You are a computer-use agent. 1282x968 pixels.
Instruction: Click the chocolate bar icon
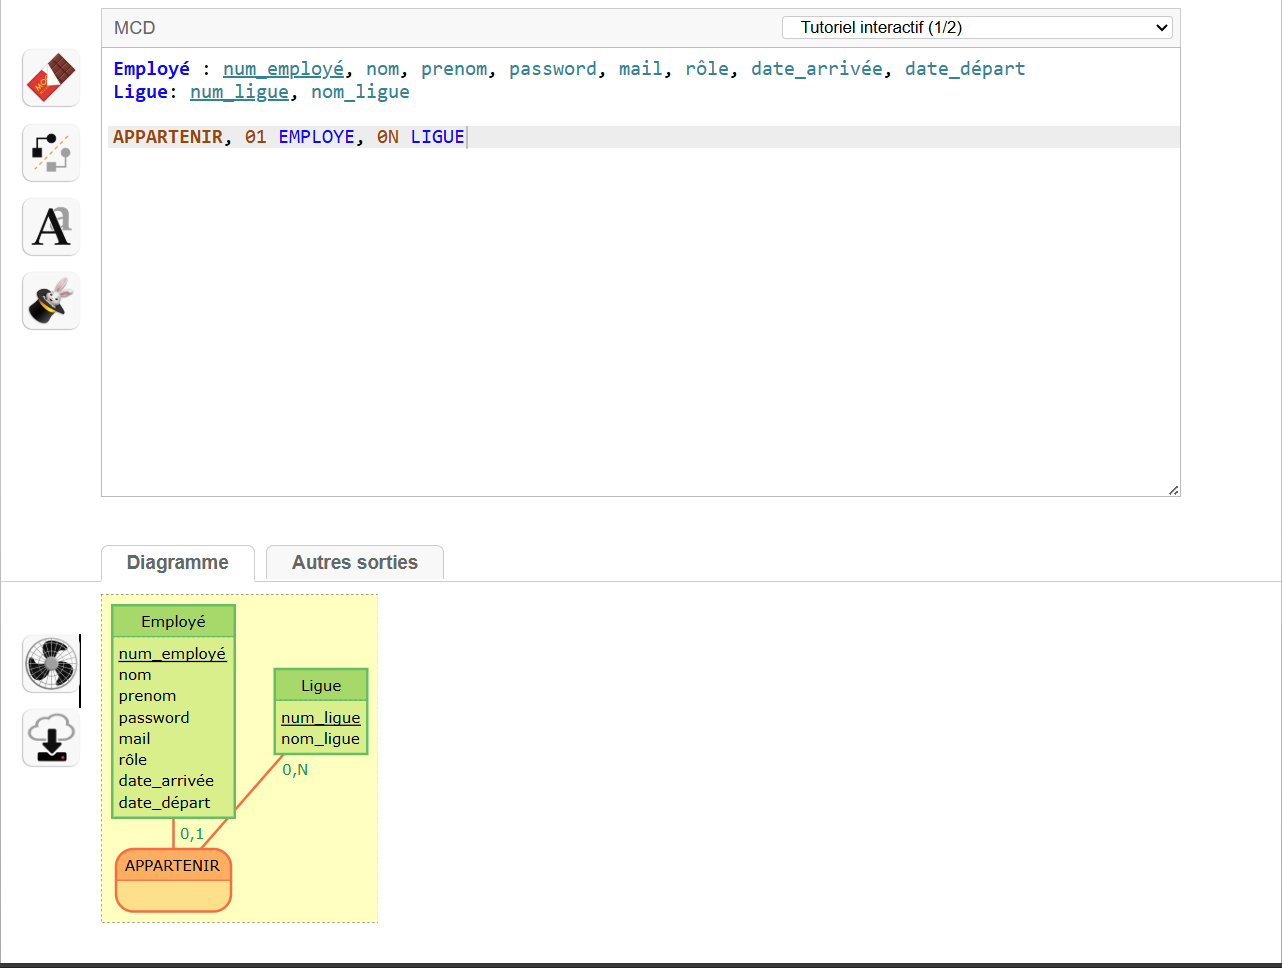point(51,79)
